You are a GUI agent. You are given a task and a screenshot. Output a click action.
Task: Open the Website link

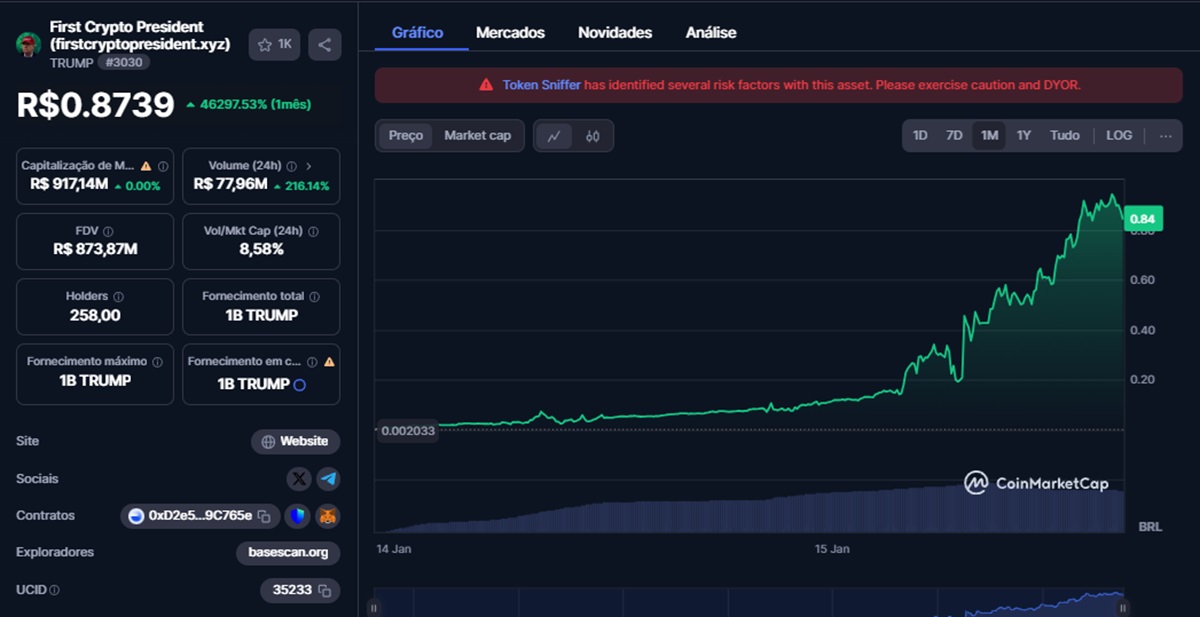click(x=295, y=441)
